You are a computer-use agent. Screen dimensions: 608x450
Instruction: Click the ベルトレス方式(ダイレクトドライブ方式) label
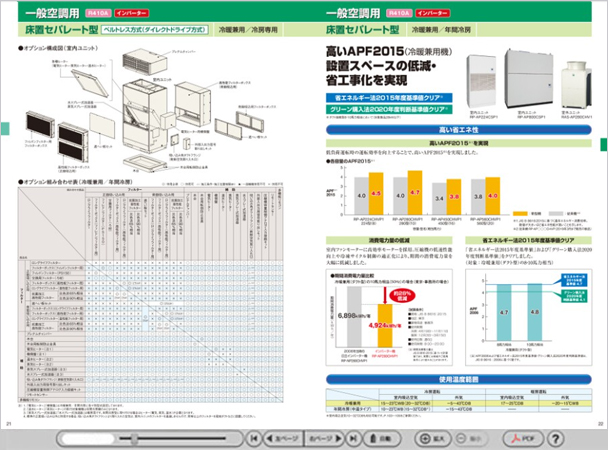coord(155,29)
